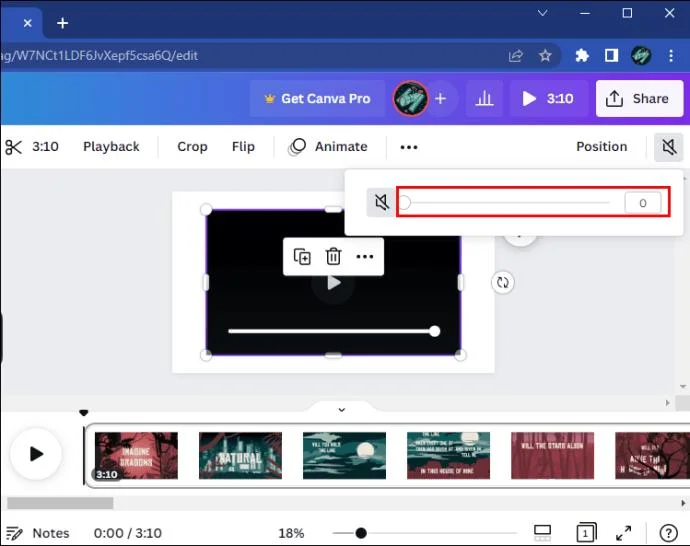Collapse the timeline with the chevron
Screen dimensions: 690x546
[341, 410]
